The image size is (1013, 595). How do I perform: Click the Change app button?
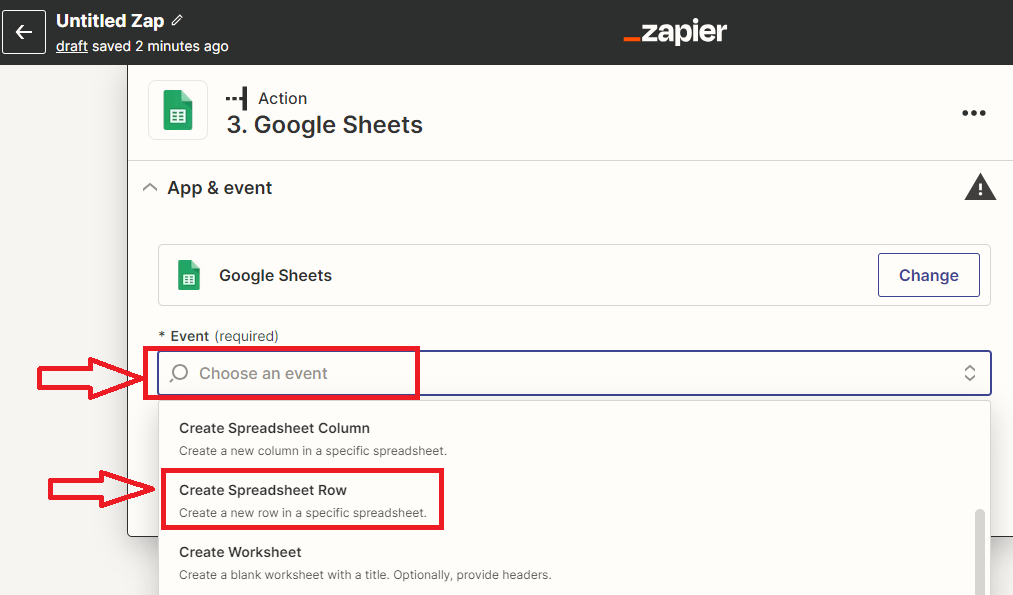click(x=928, y=275)
